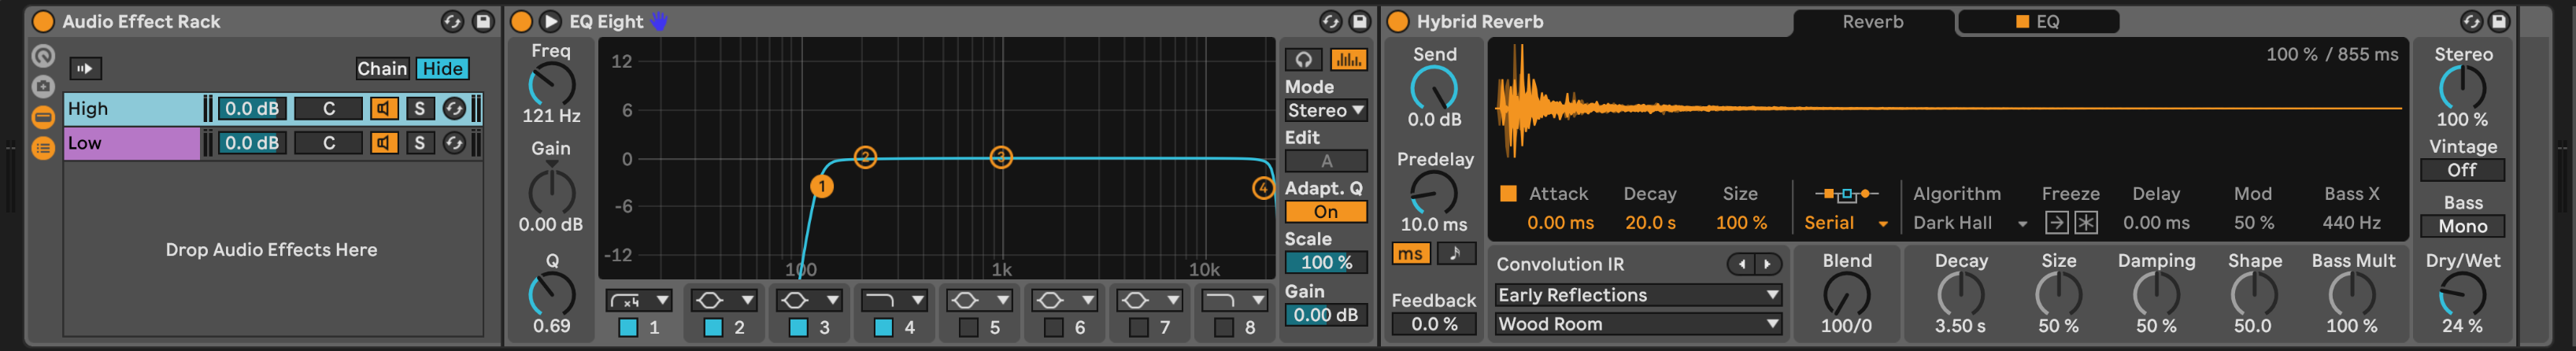Click the Freeze snowflake icon in Hybrid Reverb
The width and height of the screenshot is (2576, 351).
[2086, 223]
